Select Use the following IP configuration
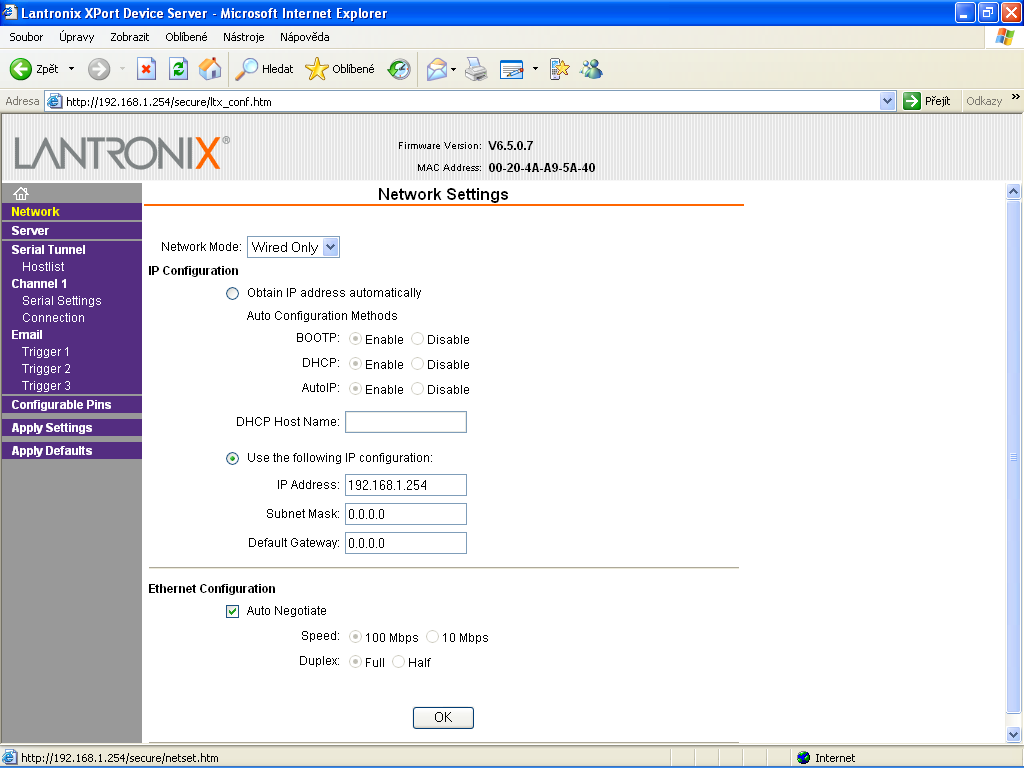Viewport: 1024px width, 768px height. (x=232, y=458)
